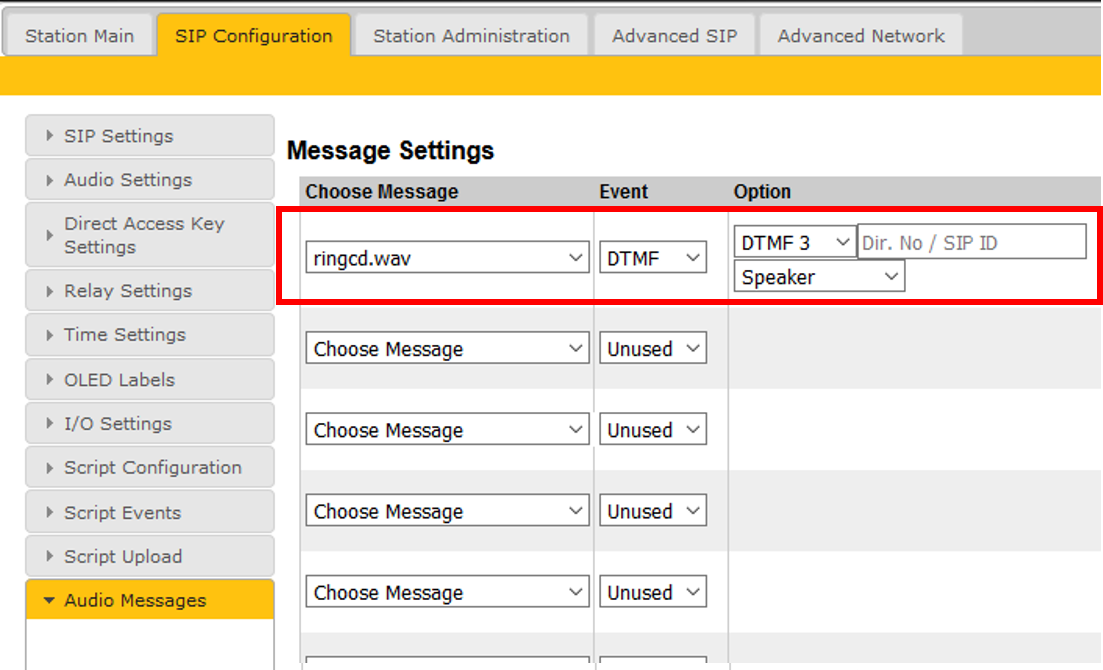This screenshot has width=1103, height=670.
Task: Open the DTMF event dropdown
Action: click(x=652, y=258)
